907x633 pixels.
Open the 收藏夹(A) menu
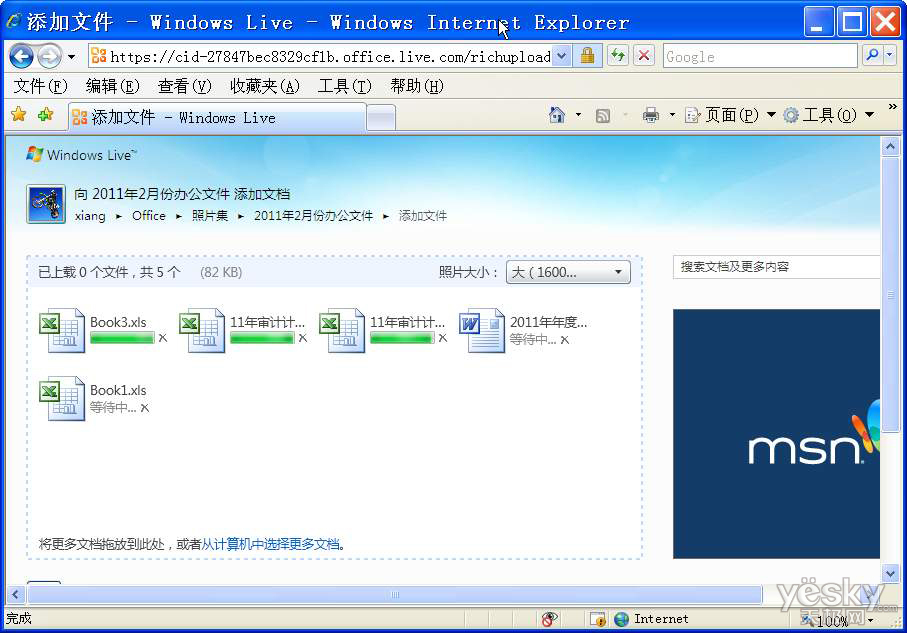(x=265, y=86)
